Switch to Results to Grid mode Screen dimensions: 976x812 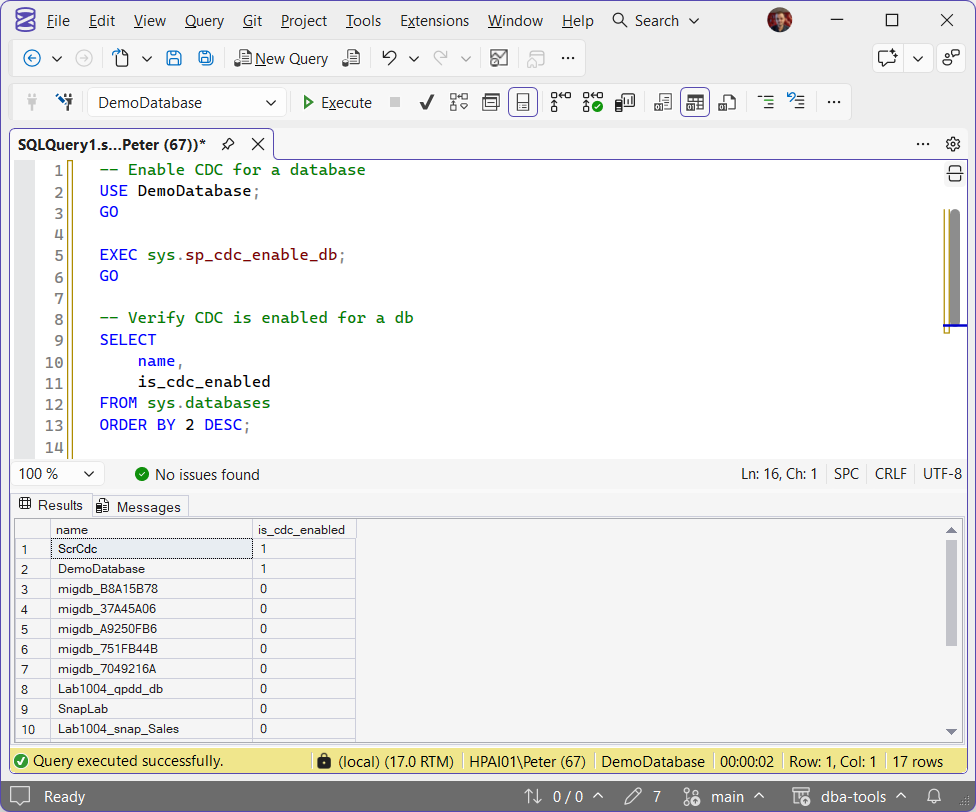click(x=695, y=102)
